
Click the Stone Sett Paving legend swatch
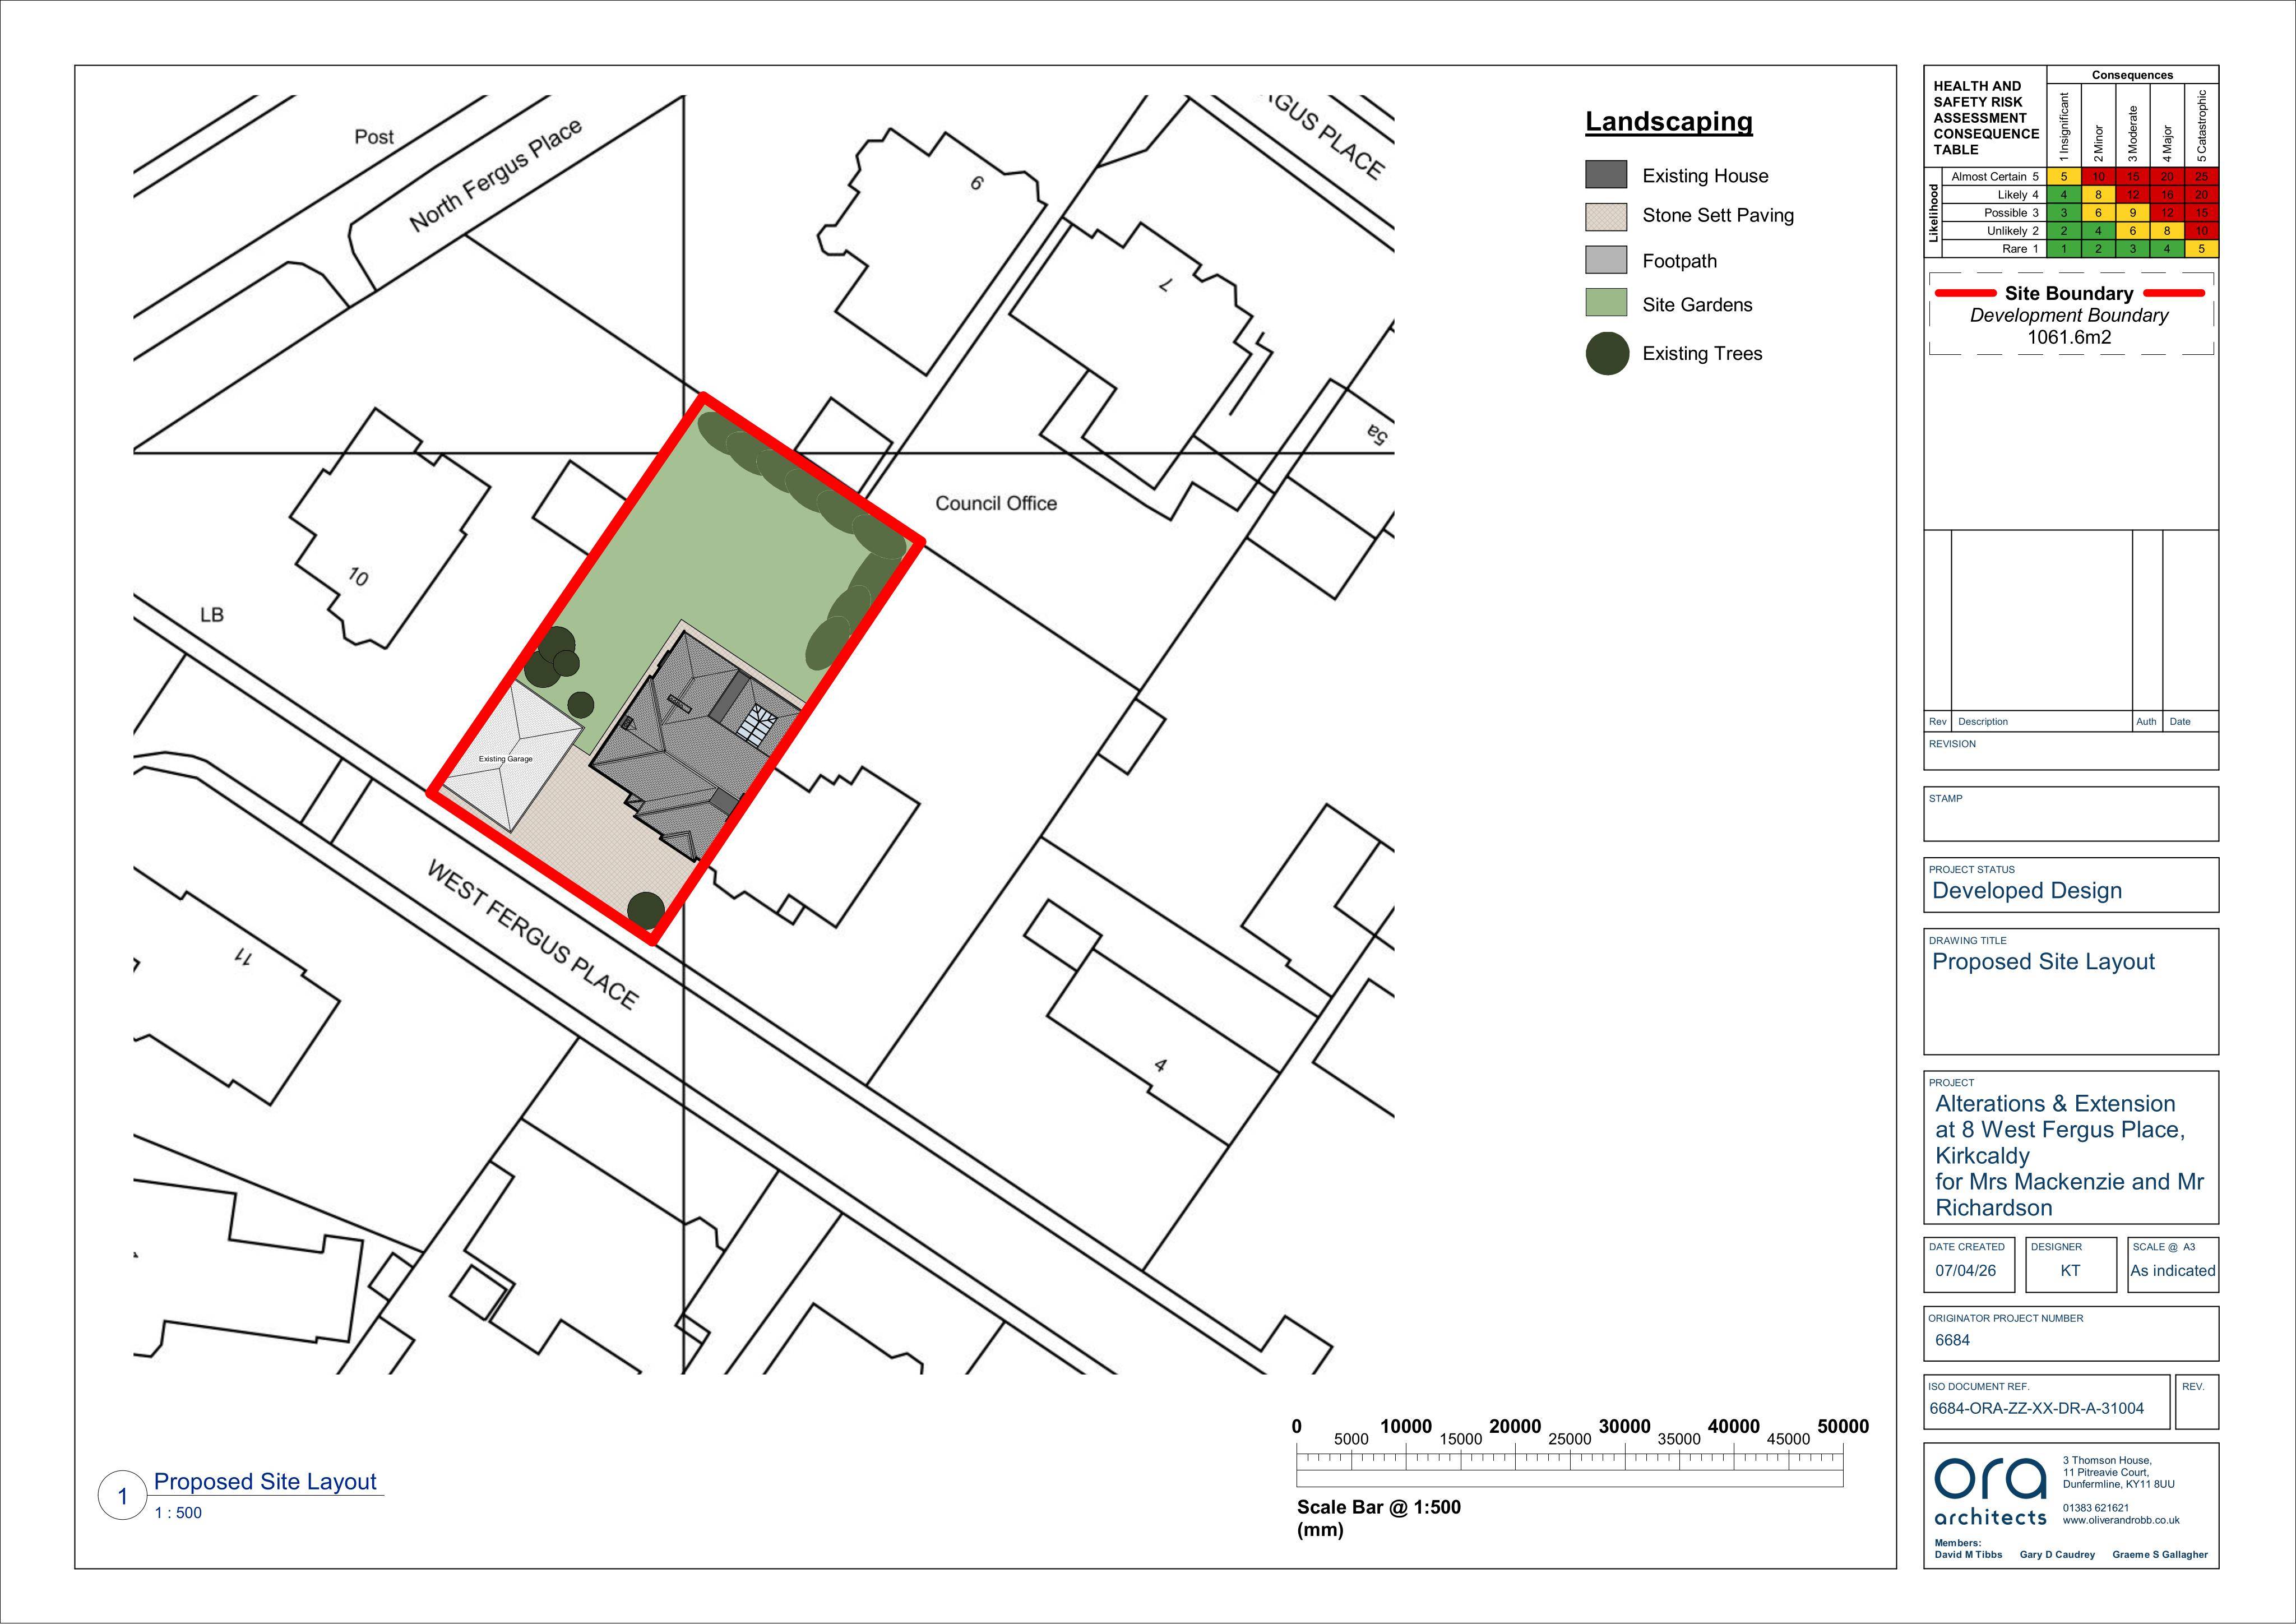[1606, 218]
